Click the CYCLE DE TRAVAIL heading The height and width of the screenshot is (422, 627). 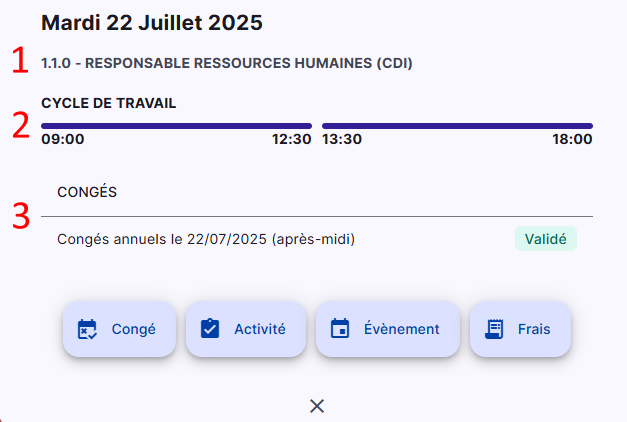[108, 103]
